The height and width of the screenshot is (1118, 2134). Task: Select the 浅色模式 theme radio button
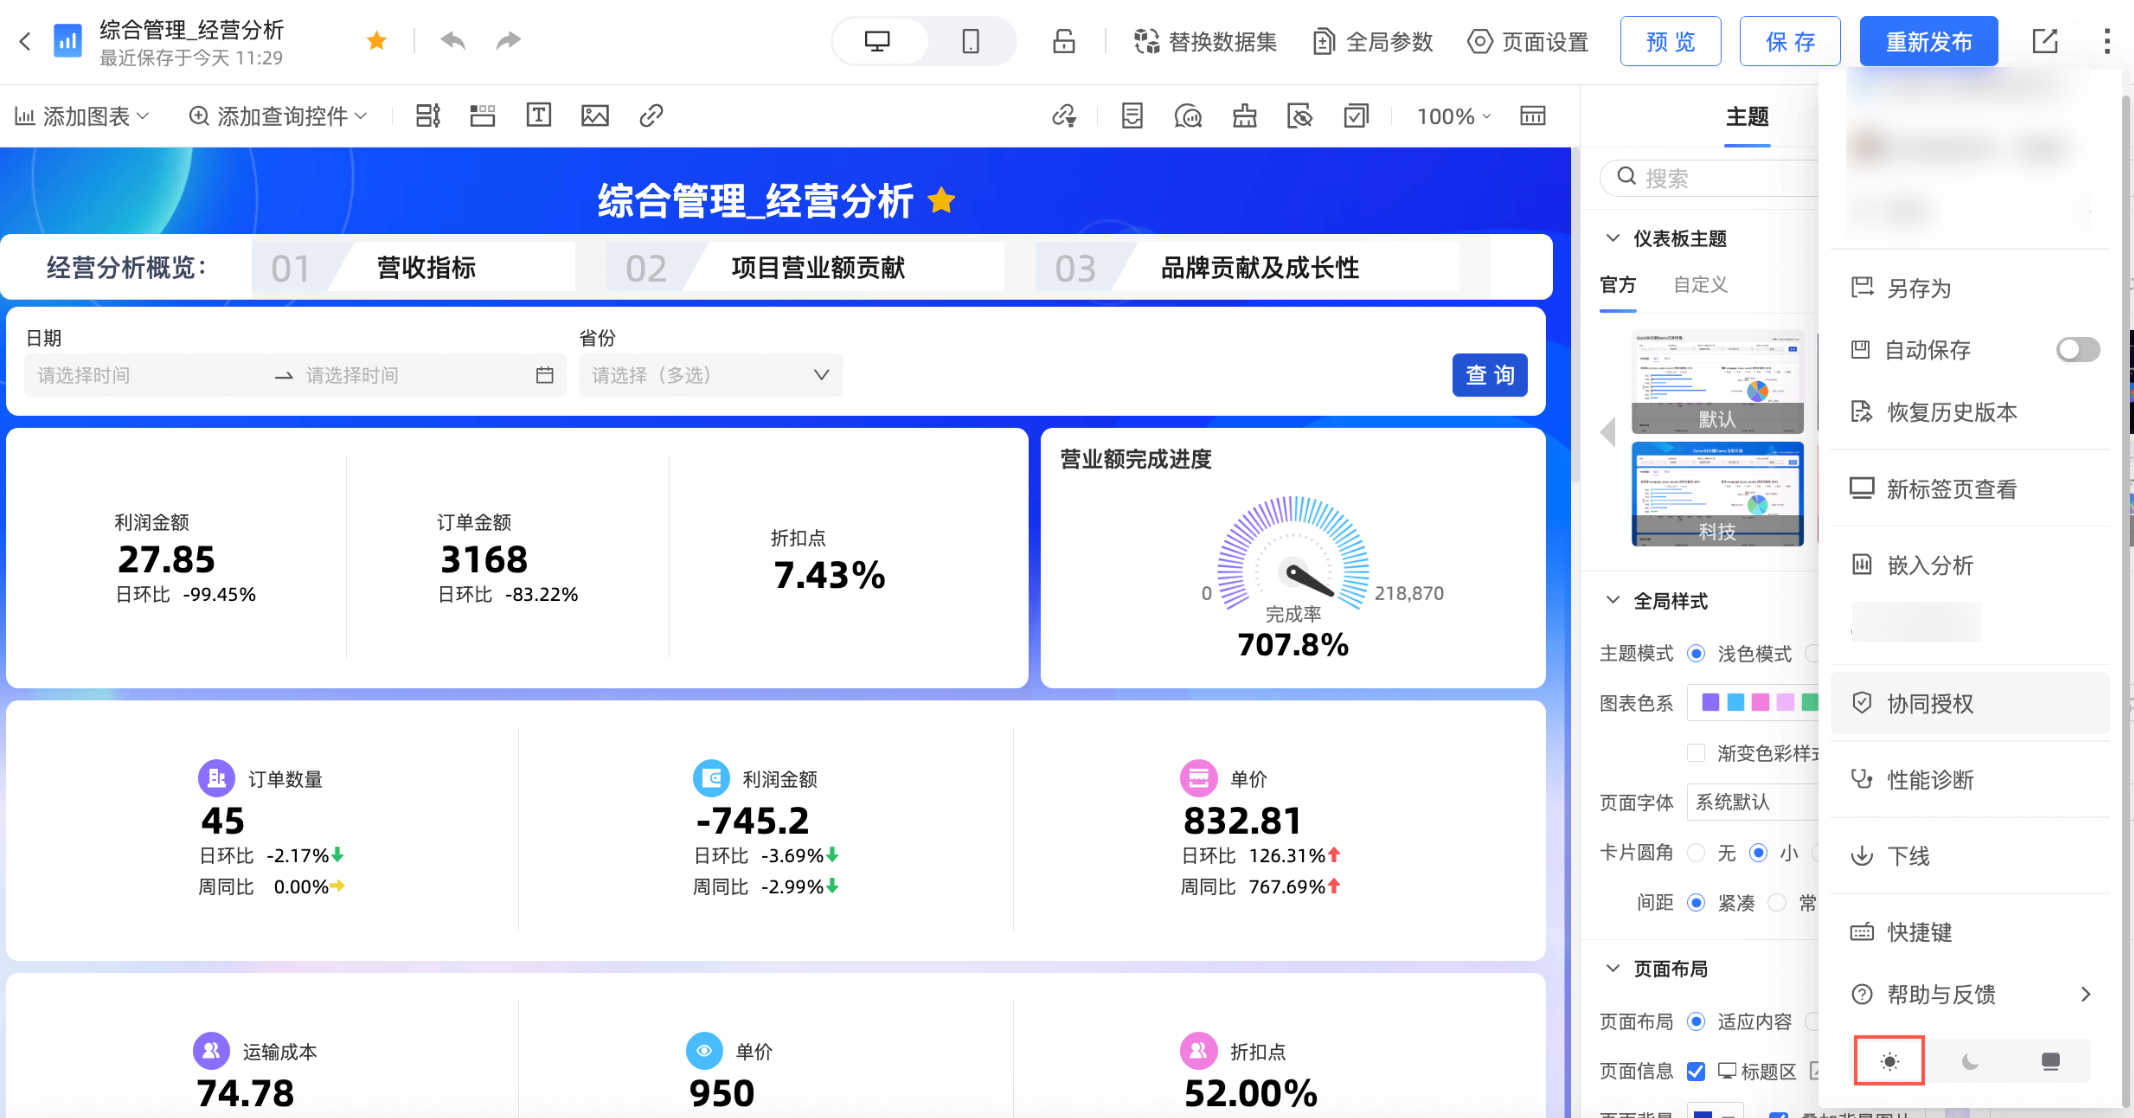point(1696,654)
